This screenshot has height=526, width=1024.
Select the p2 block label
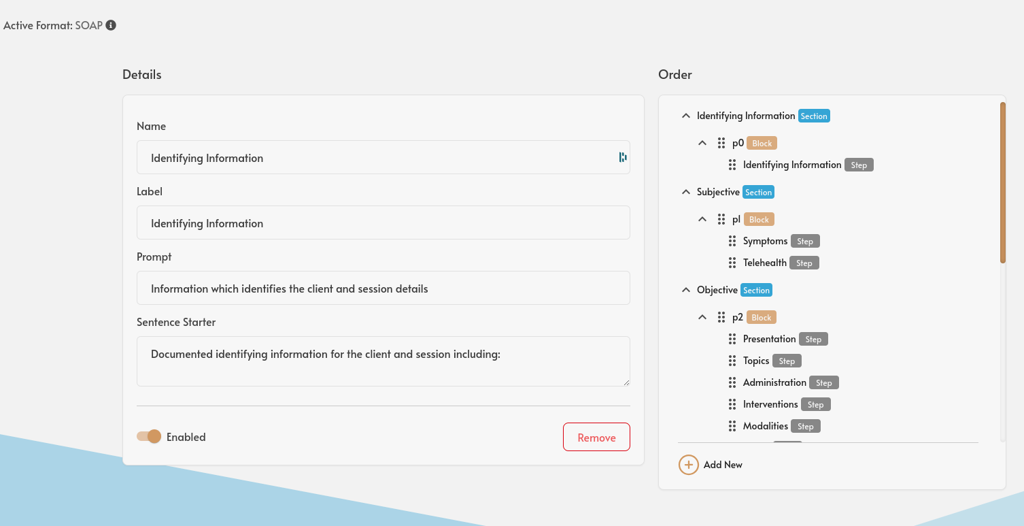coord(738,317)
